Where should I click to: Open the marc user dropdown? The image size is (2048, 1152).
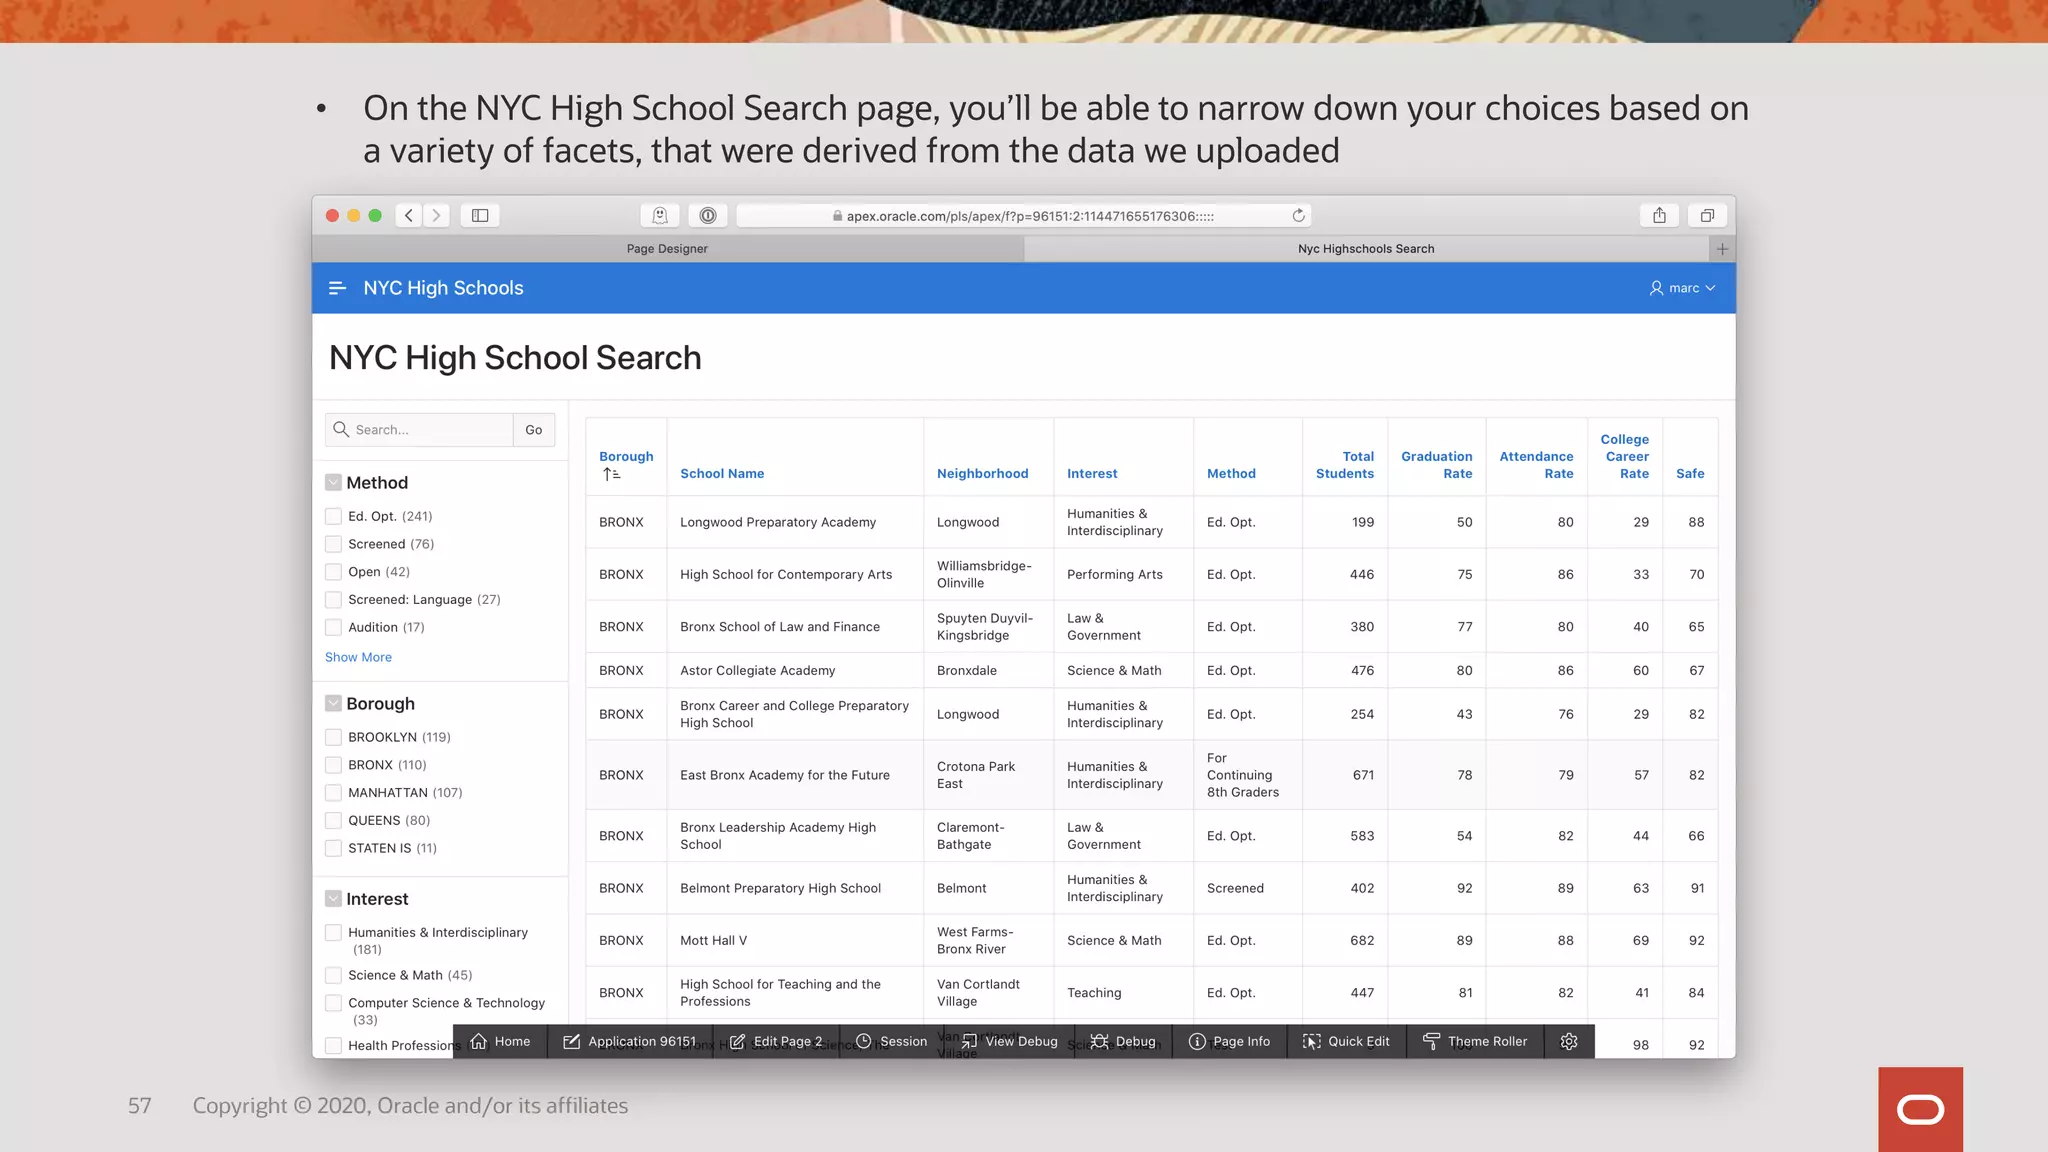tap(1683, 288)
